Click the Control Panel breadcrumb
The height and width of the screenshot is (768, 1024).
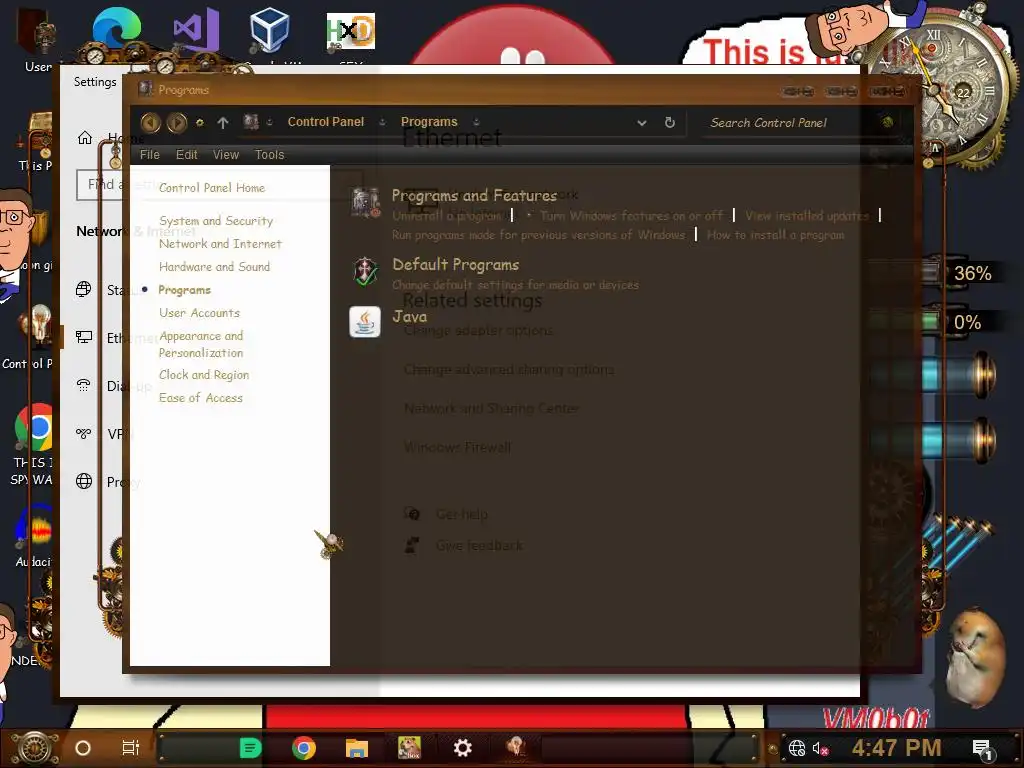pos(326,122)
